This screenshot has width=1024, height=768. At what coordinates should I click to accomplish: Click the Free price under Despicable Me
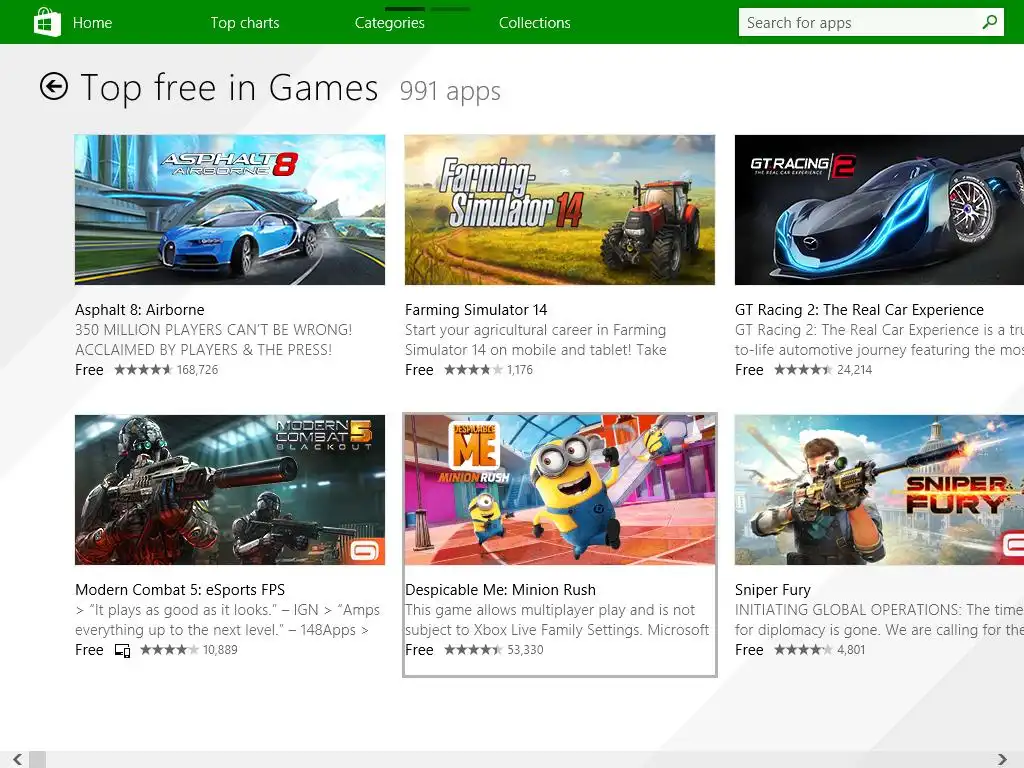coord(419,650)
